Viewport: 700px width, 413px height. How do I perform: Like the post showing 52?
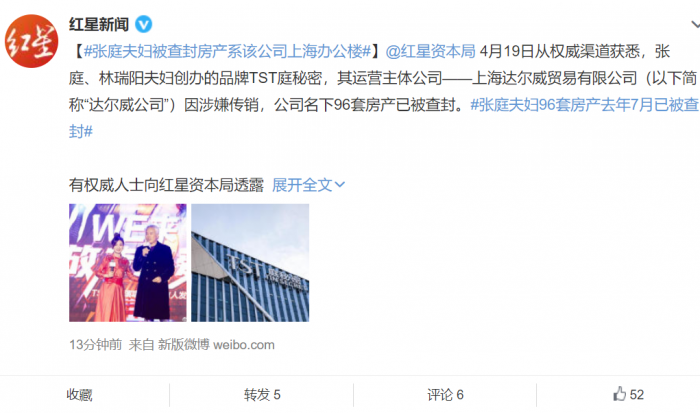pyautogui.click(x=628, y=394)
